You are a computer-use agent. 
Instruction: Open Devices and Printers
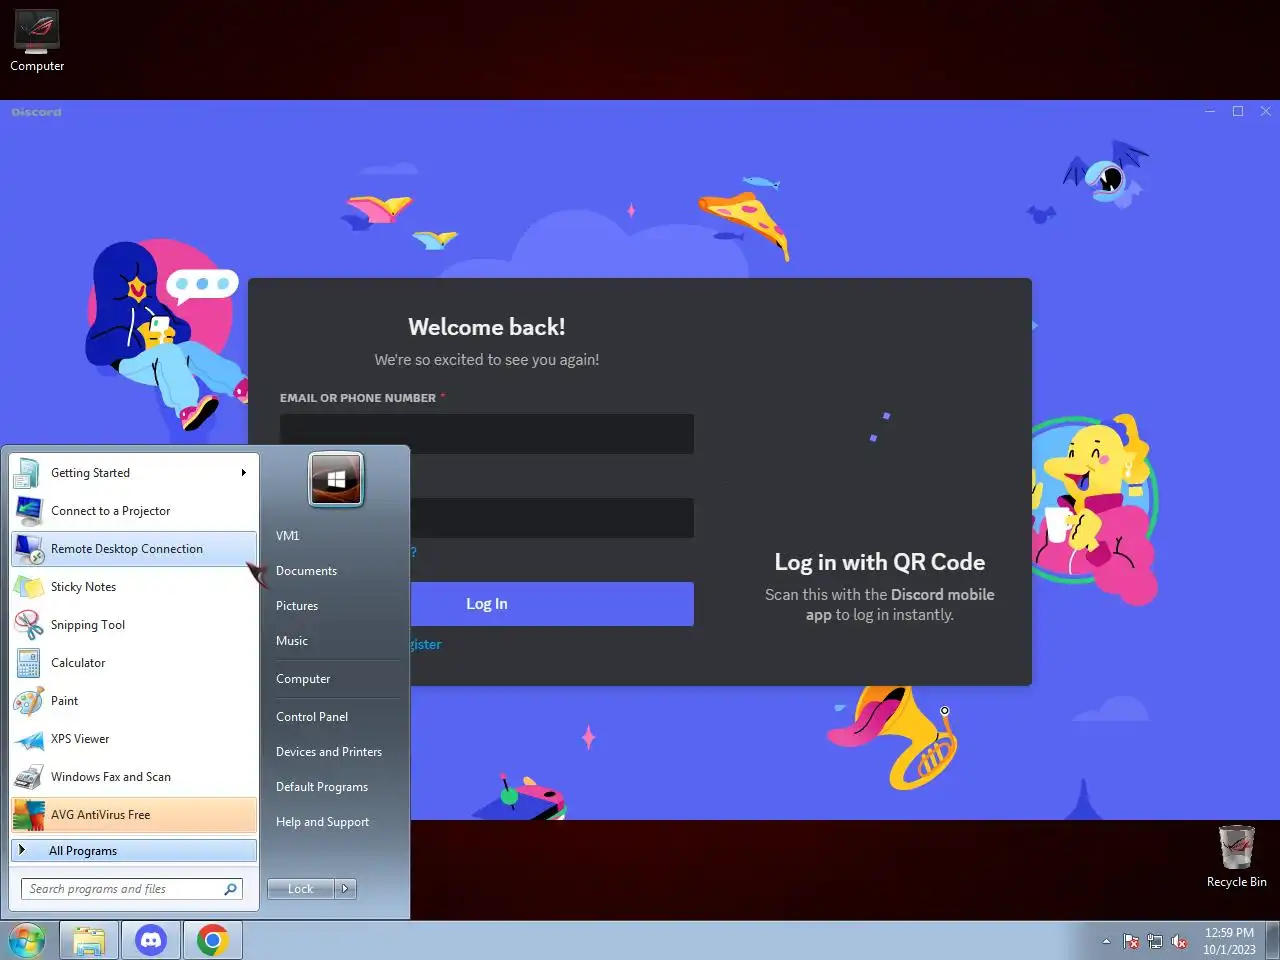[x=329, y=752]
